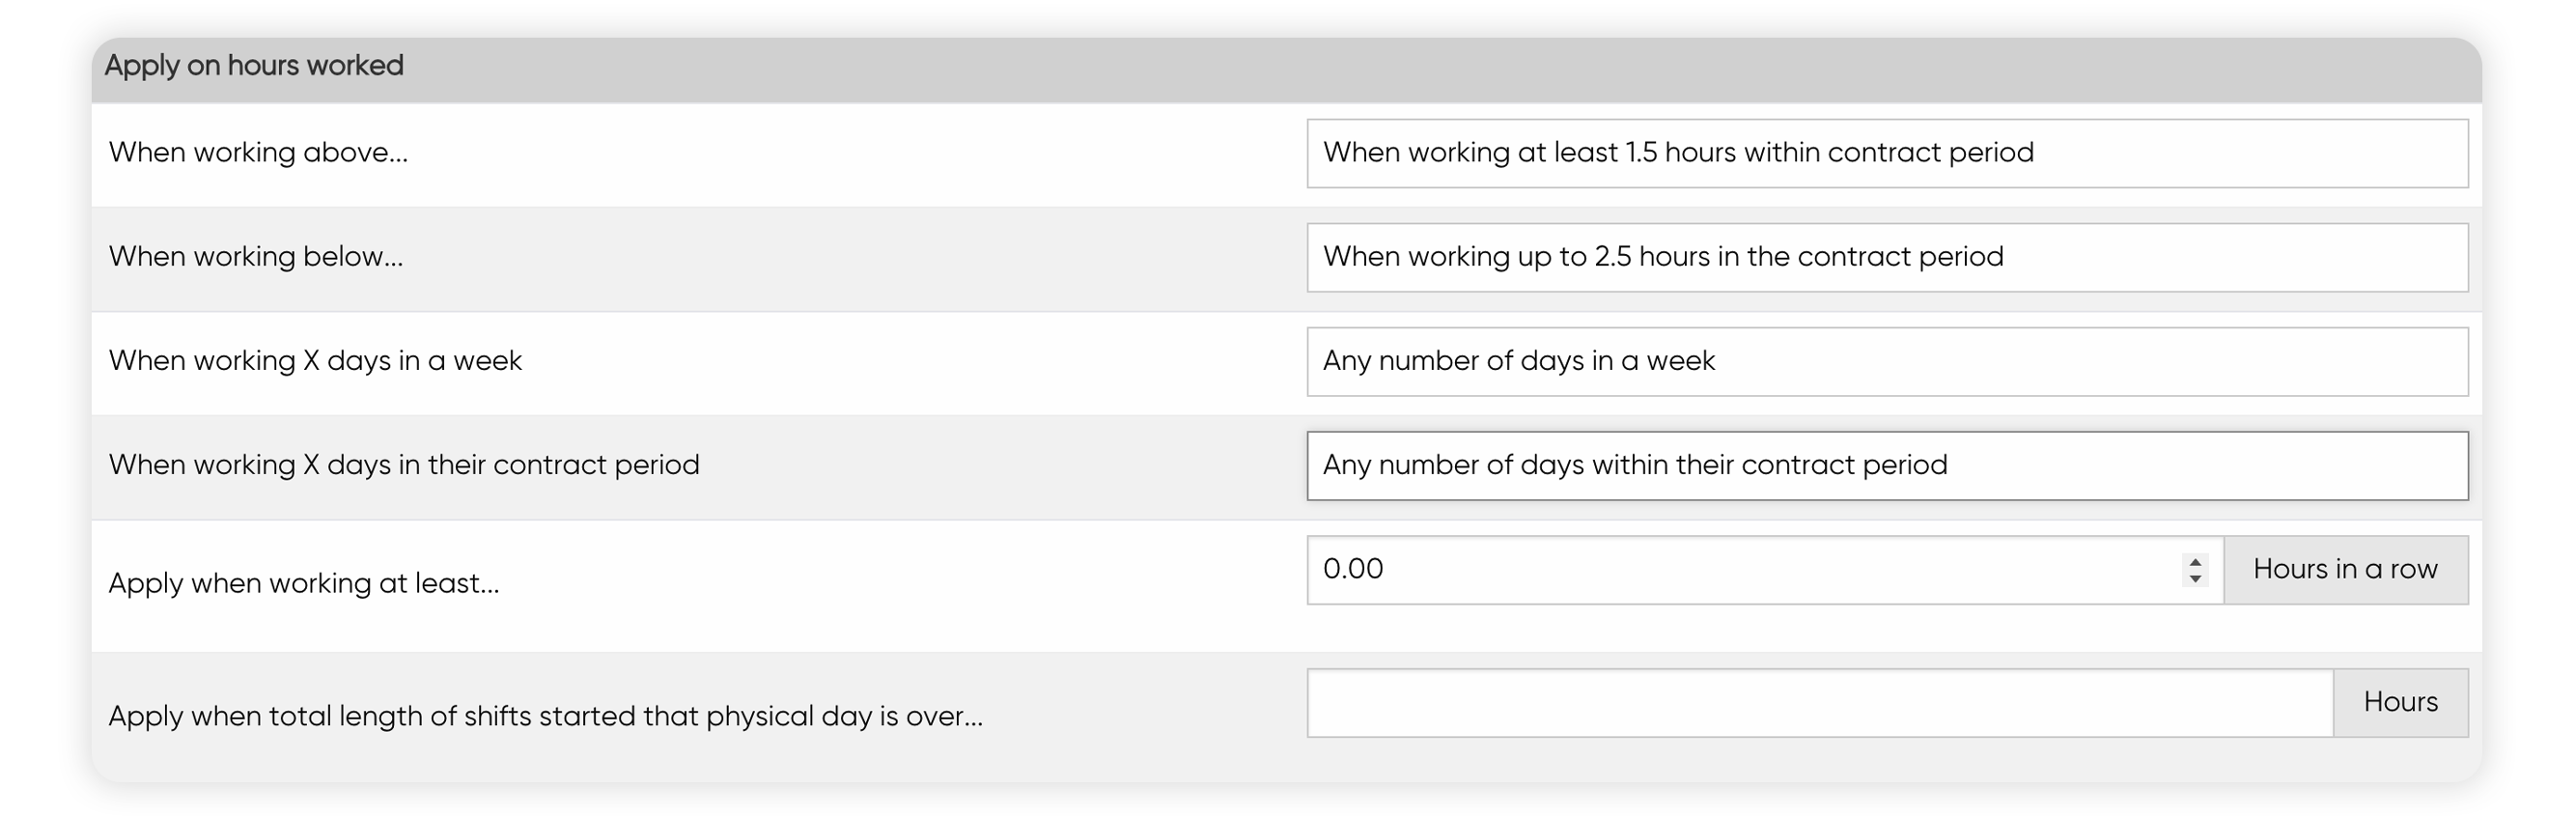Viewport: 2576px width, 817px height.
Task: Decrease hours in a row with down arrow
Action: coord(2194,578)
